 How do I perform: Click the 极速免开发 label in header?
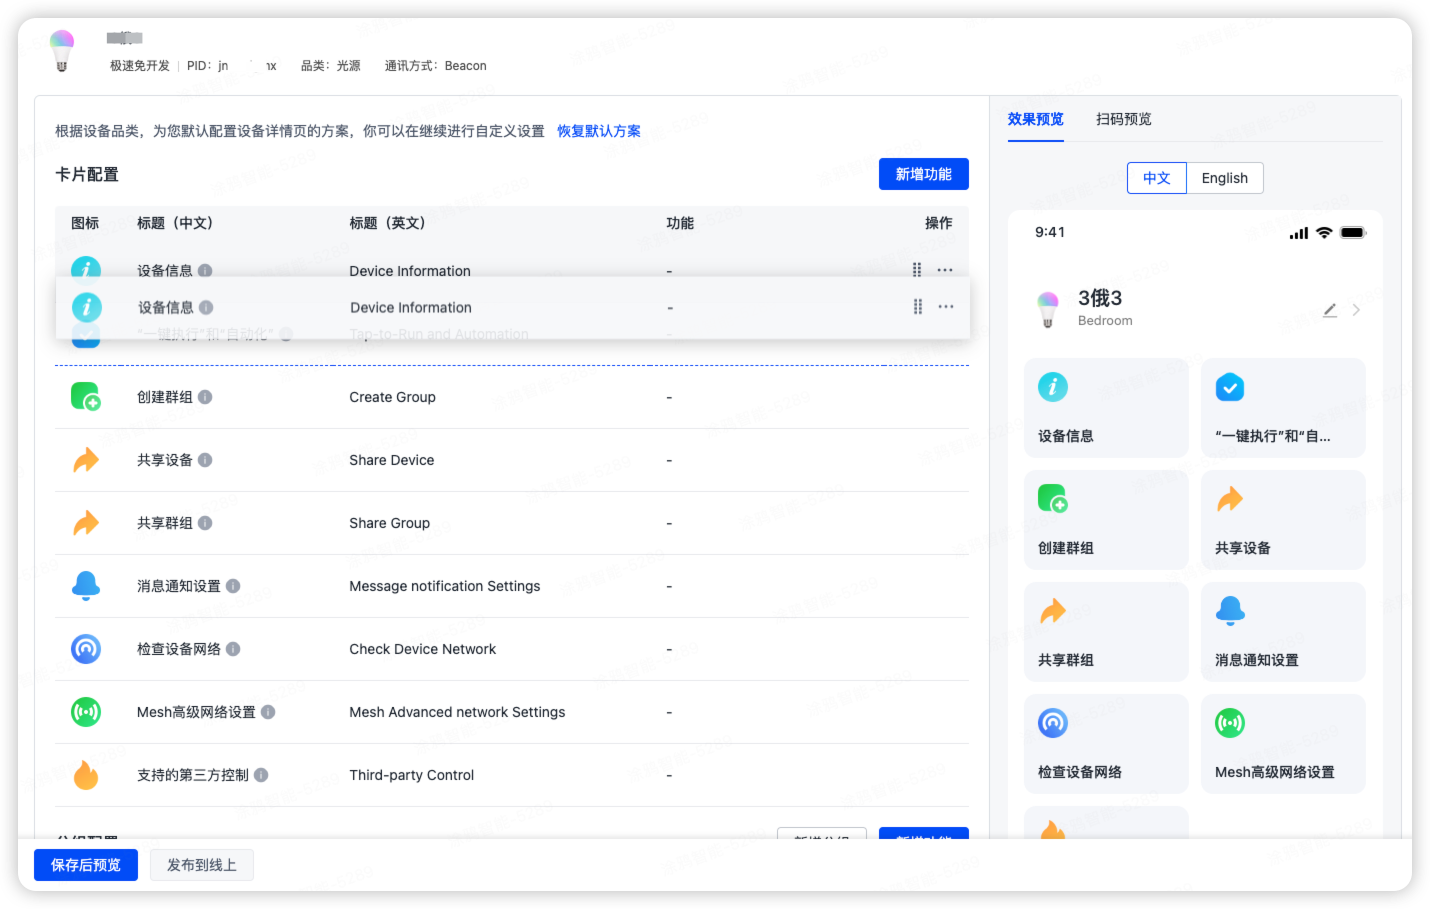[x=140, y=66]
